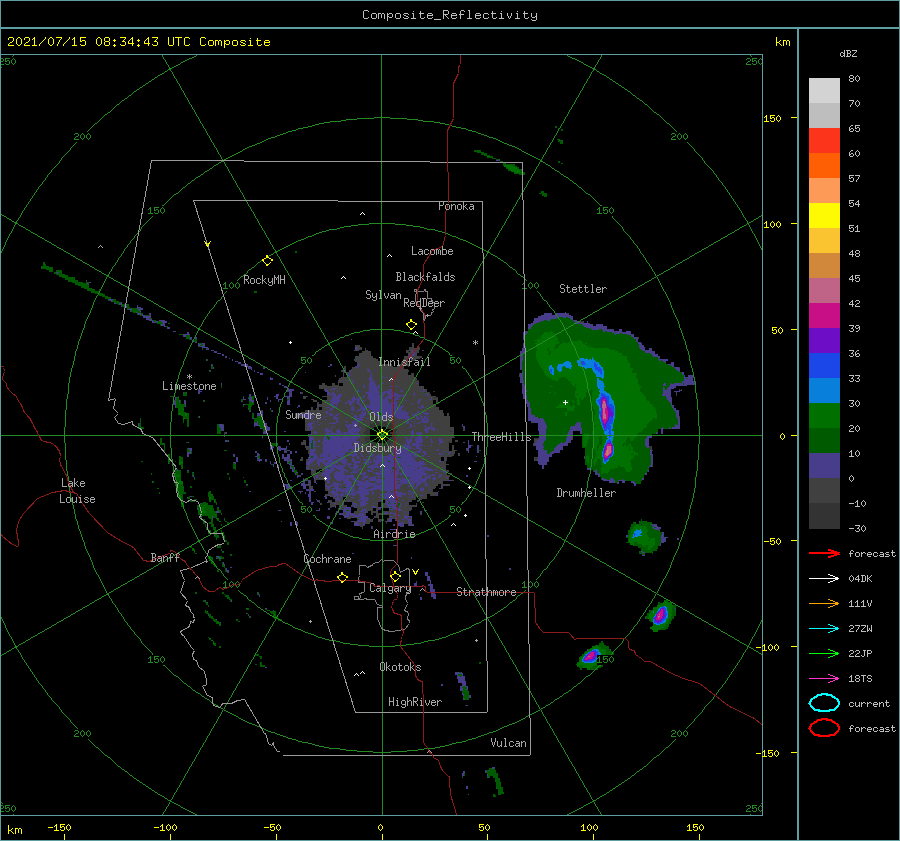This screenshot has width=900, height=841.
Task: Click the Drumheller town label
Action: 586,493
